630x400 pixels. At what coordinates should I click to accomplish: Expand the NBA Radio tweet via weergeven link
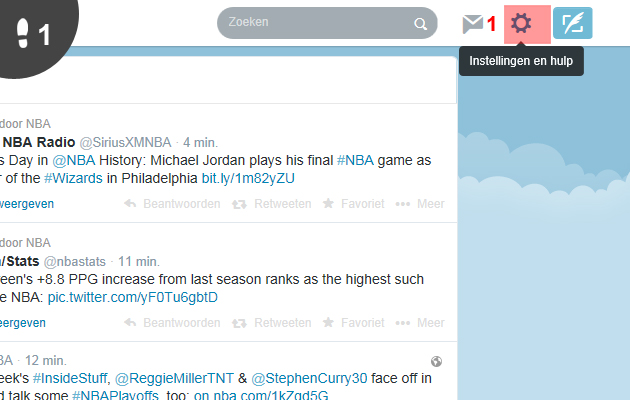coord(27,204)
